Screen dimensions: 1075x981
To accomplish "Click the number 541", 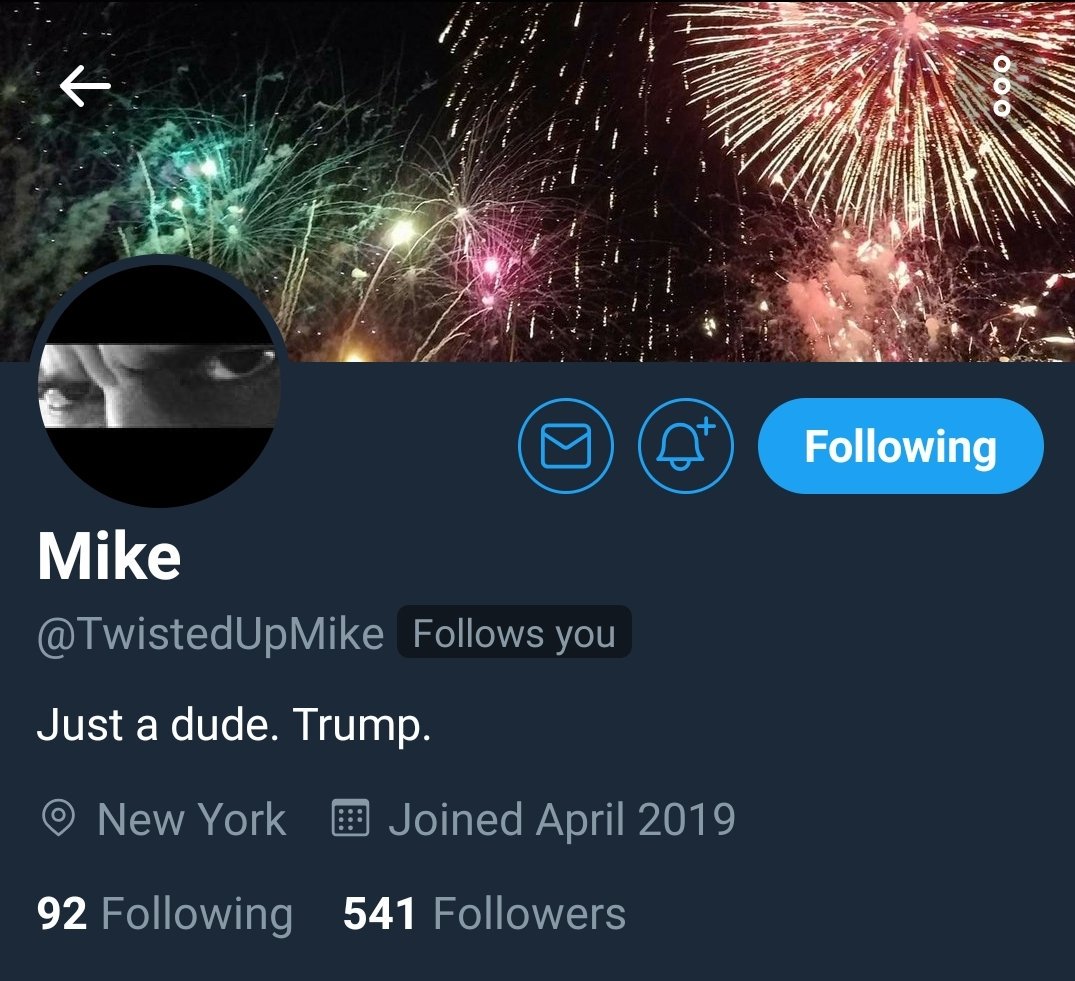I will pyautogui.click(x=379, y=914).
